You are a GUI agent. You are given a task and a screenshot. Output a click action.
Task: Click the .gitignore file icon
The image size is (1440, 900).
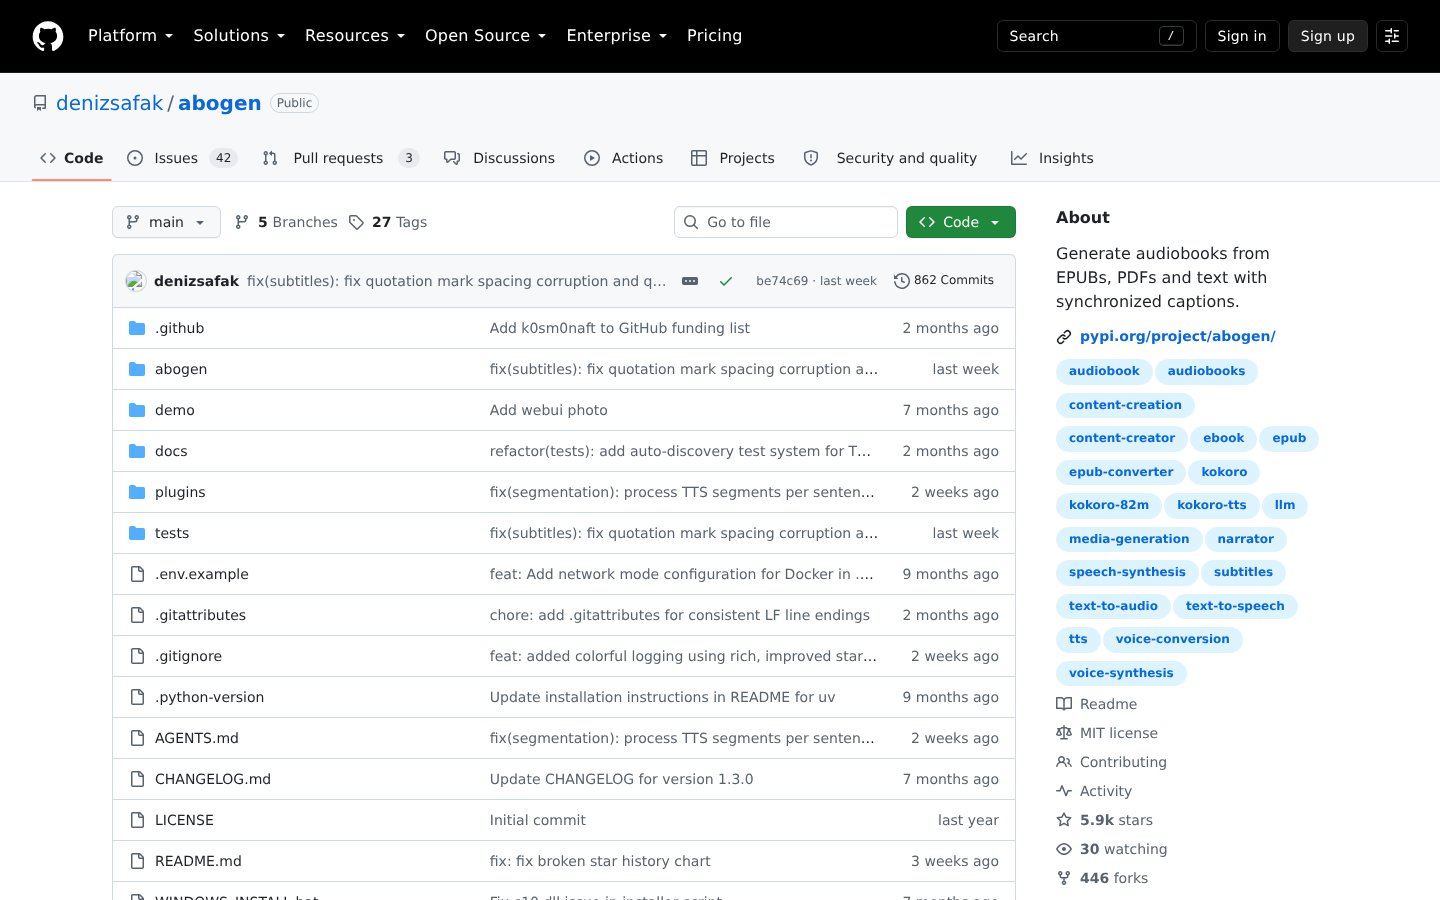[137, 656]
